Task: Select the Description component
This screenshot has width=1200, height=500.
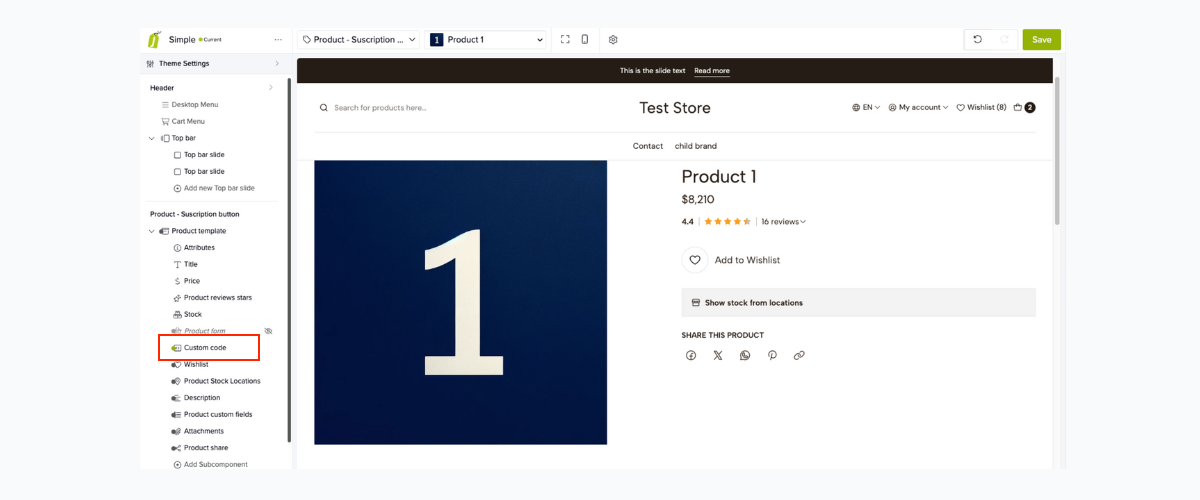Action: [202, 398]
